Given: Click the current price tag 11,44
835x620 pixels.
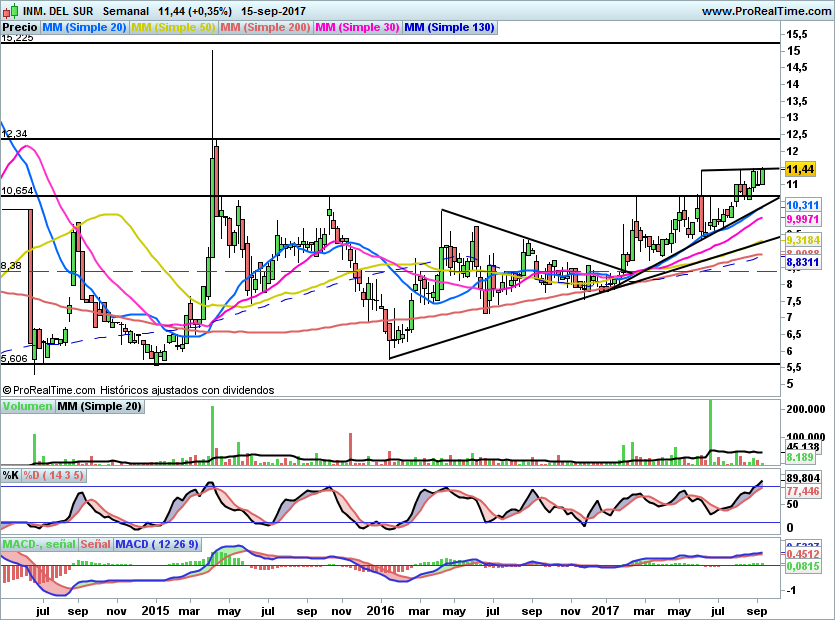Looking at the screenshot, I should click(801, 169).
